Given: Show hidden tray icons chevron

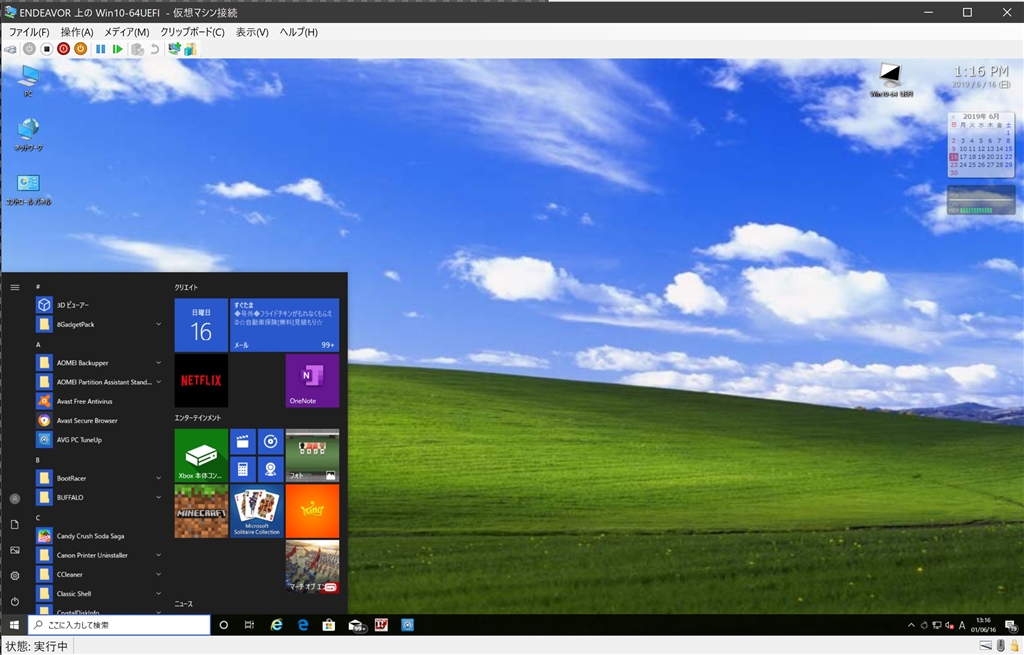Looking at the screenshot, I should [x=911, y=626].
